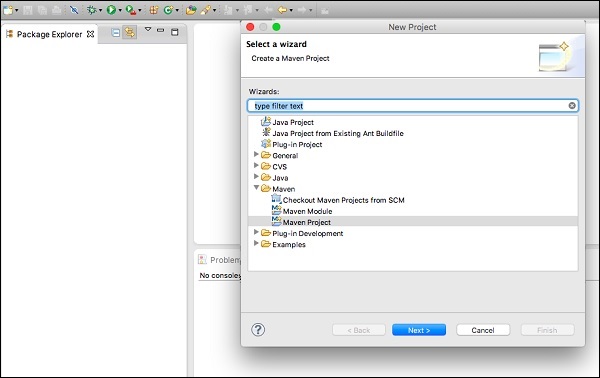Image resolution: width=600 pixels, height=378 pixels.
Task: Open the New toolbar dropdown arrow
Action: [16, 11]
